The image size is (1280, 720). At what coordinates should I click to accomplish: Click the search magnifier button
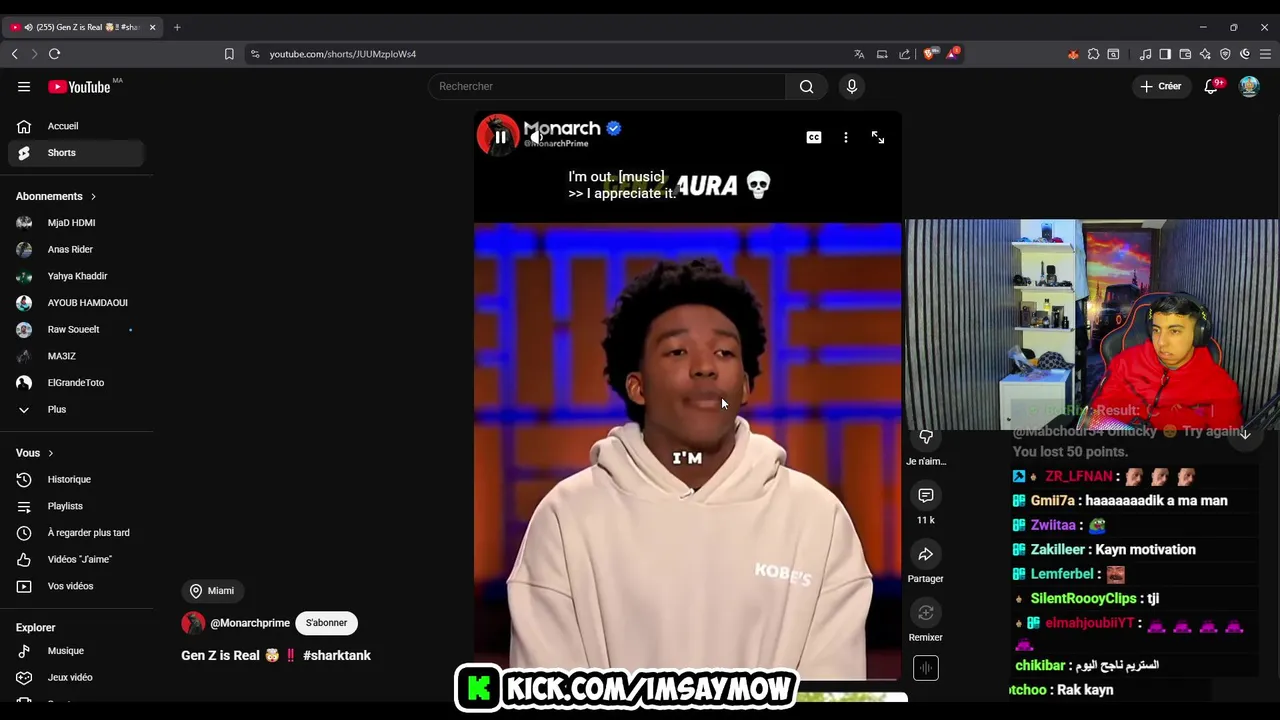tap(806, 87)
